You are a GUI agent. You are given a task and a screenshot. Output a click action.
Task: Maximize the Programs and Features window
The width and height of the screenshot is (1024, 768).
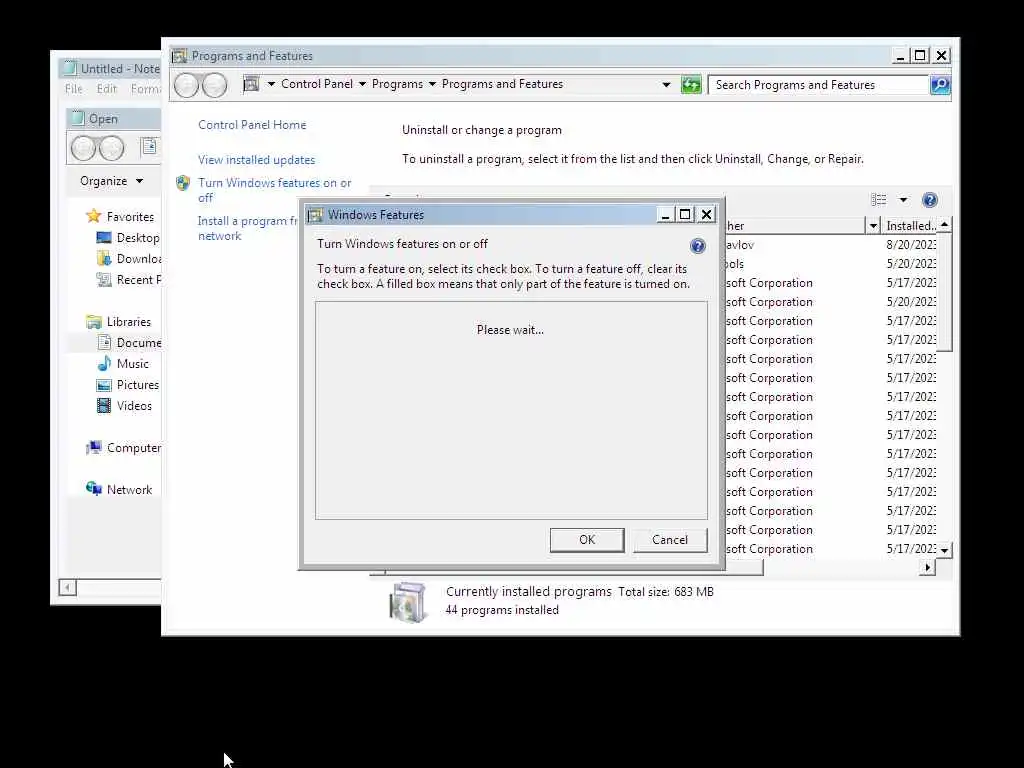point(920,56)
